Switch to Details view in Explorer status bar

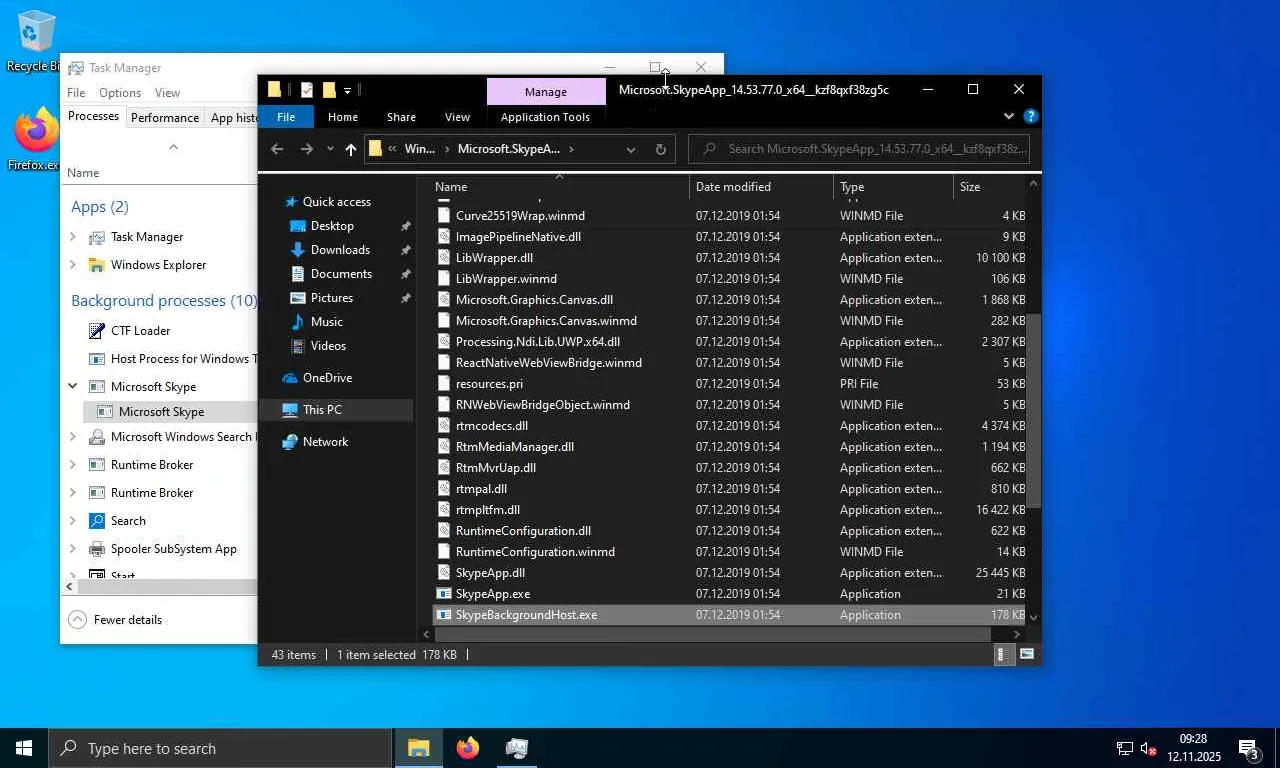click(1002, 654)
